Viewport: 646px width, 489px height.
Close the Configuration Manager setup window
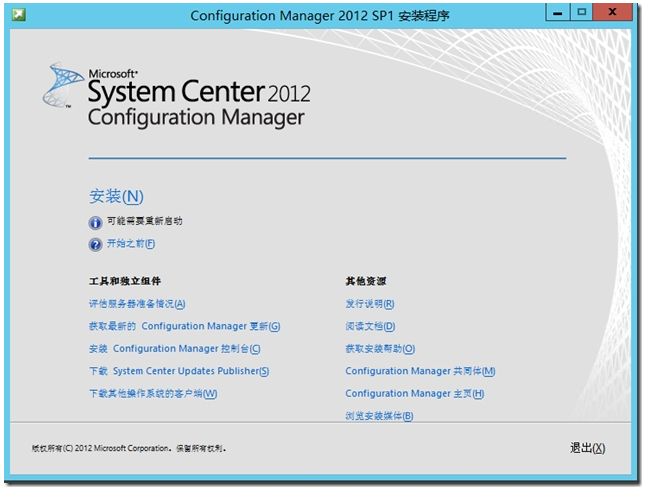click(x=612, y=12)
